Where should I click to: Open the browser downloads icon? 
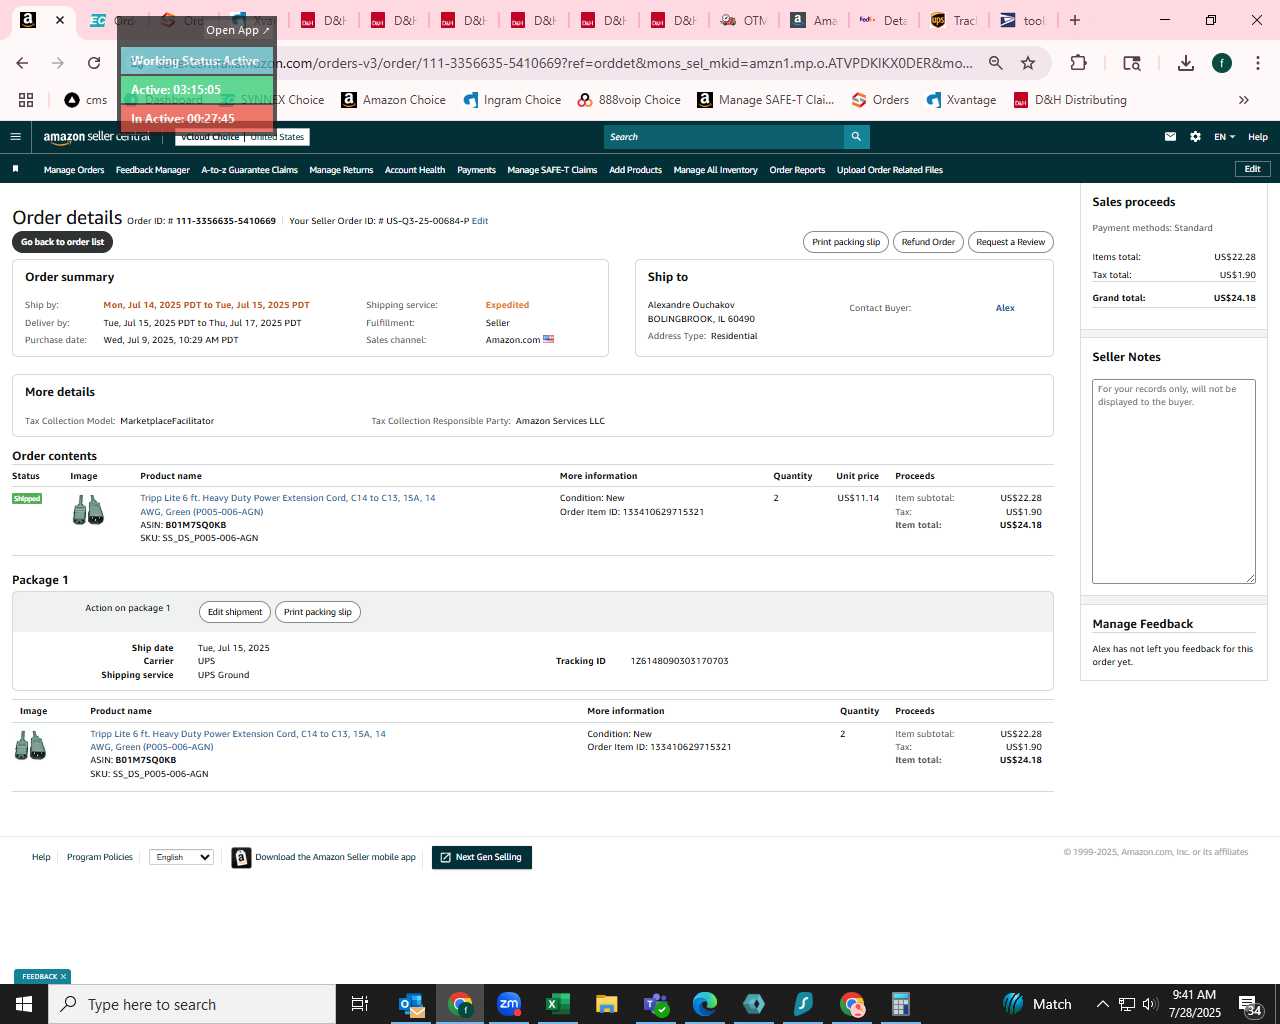pyautogui.click(x=1186, y=63)
